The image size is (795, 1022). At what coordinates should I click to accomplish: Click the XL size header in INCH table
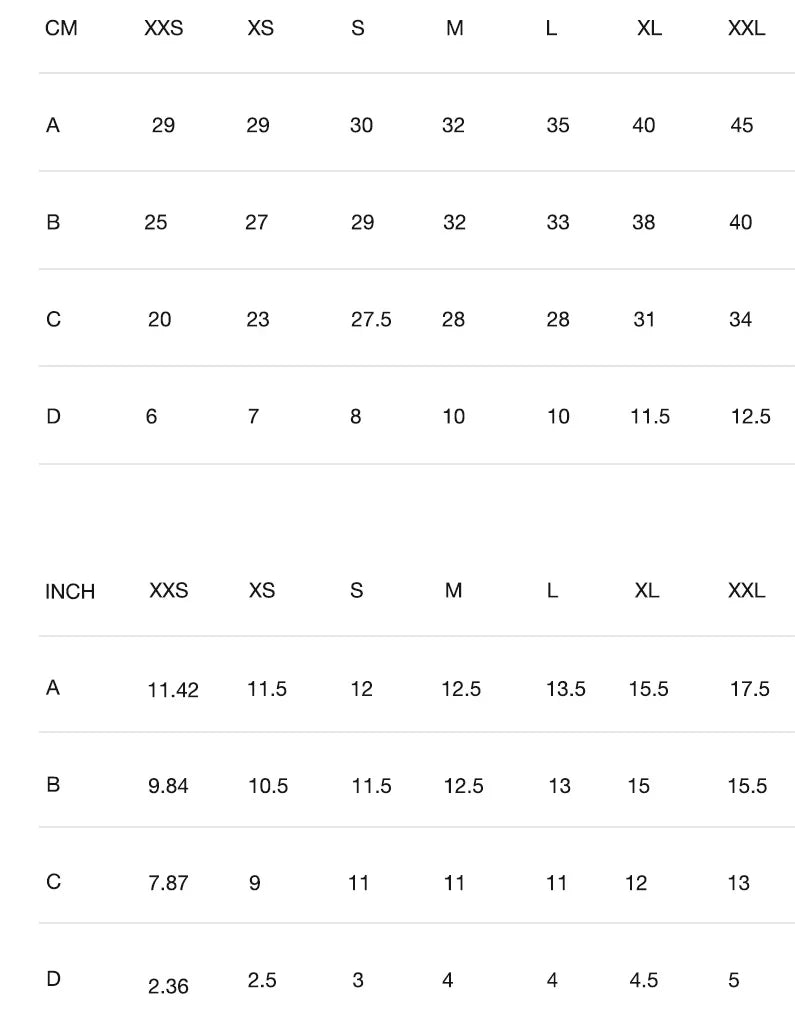click(647, 591)
